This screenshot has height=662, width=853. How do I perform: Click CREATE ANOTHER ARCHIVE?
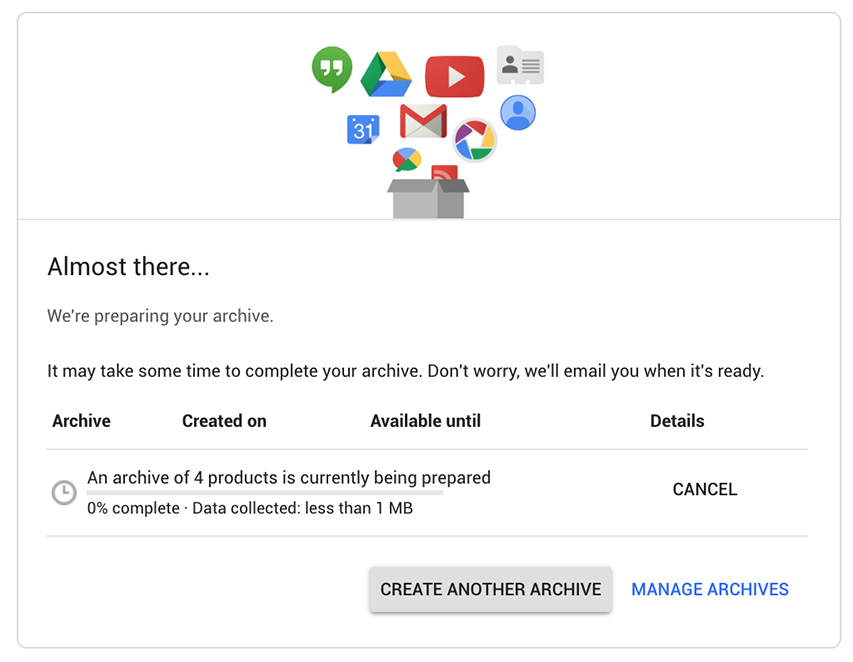(x=490, y=589)
